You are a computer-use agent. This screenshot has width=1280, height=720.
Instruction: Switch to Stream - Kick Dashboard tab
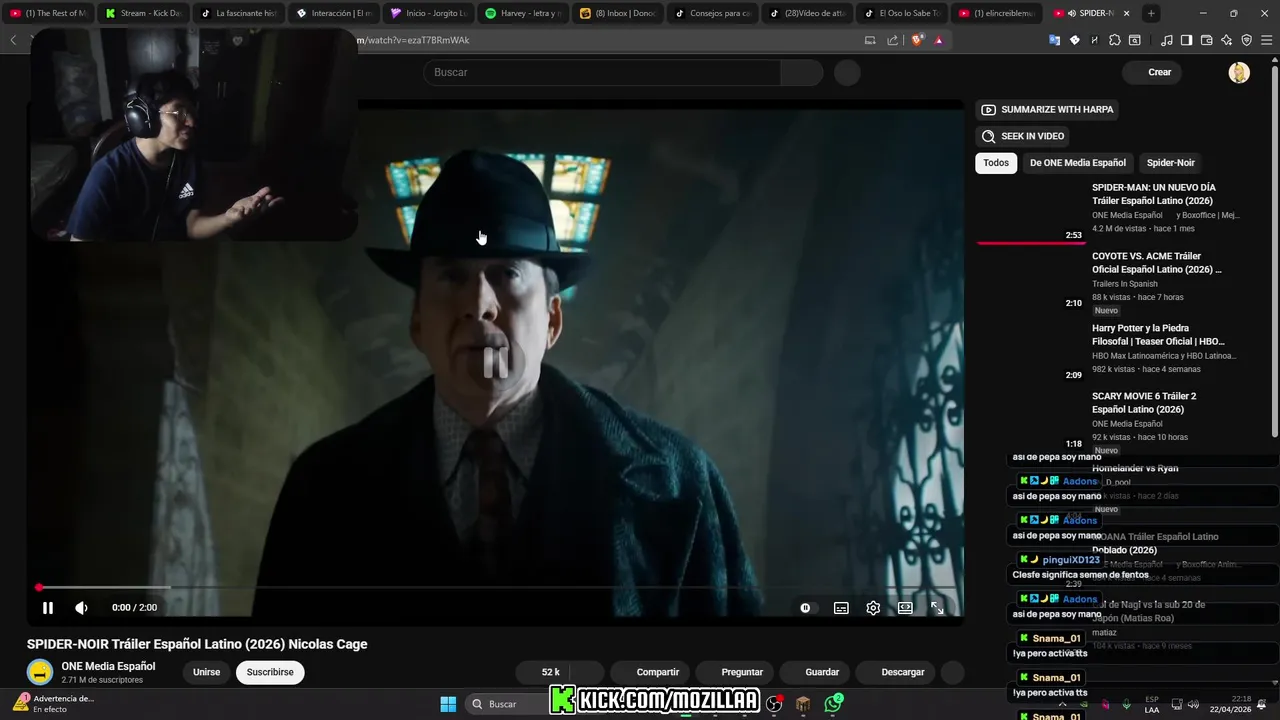point(144,13)
